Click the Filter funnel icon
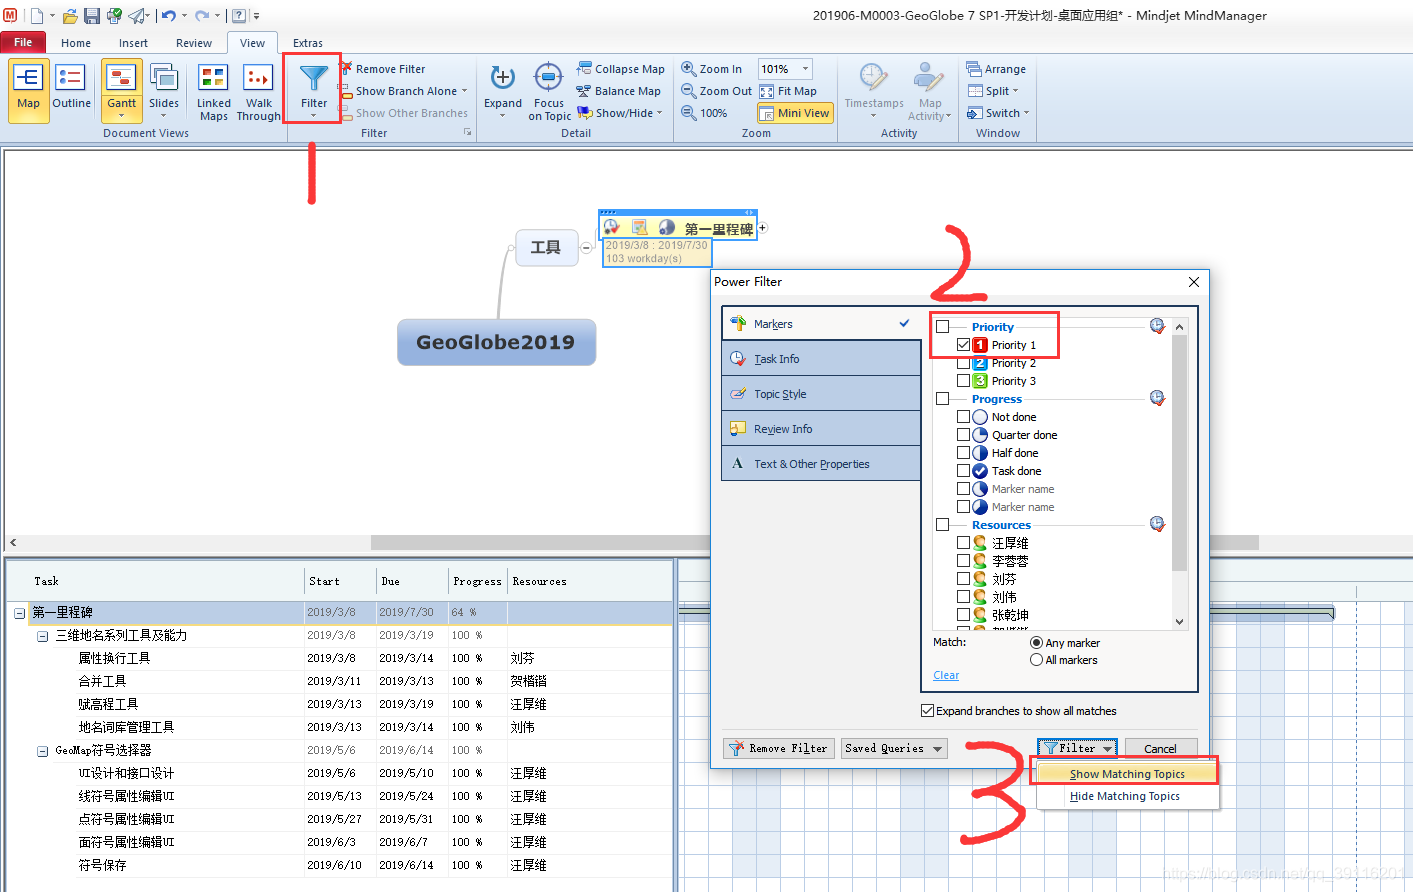 (314, 80)
